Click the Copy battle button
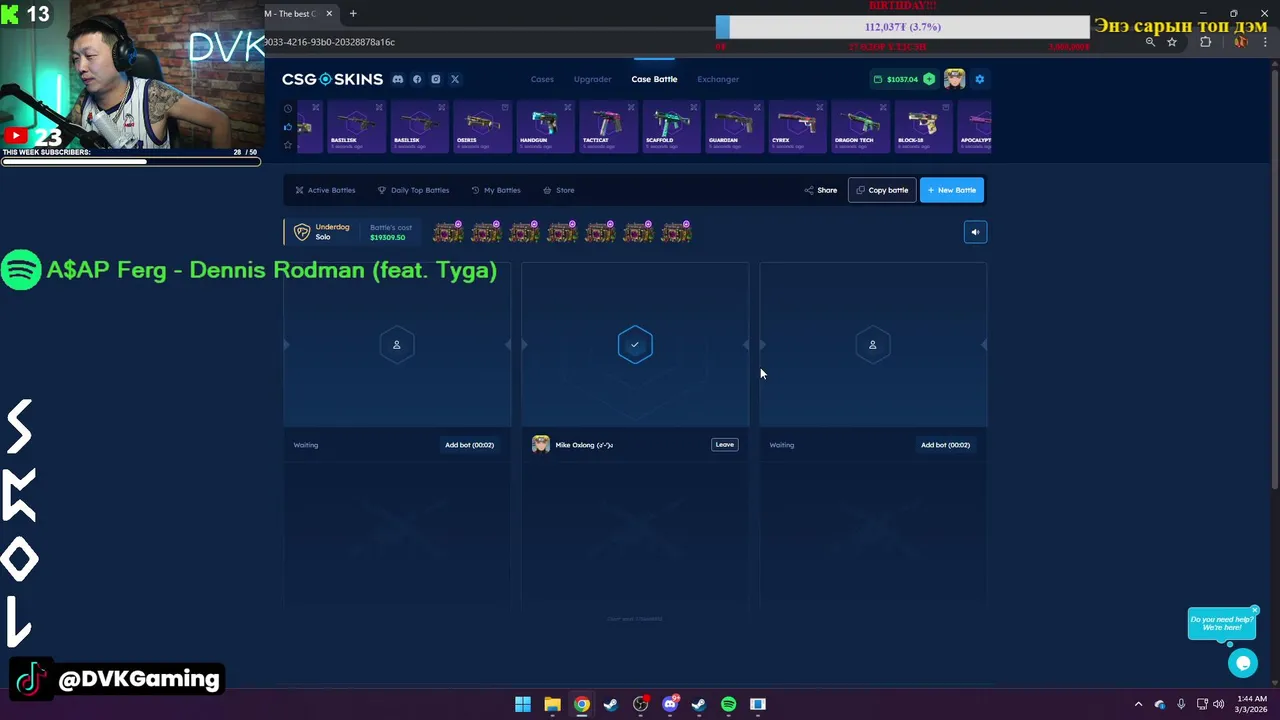Screen dimensions: 1280x720 coord(882,190)
